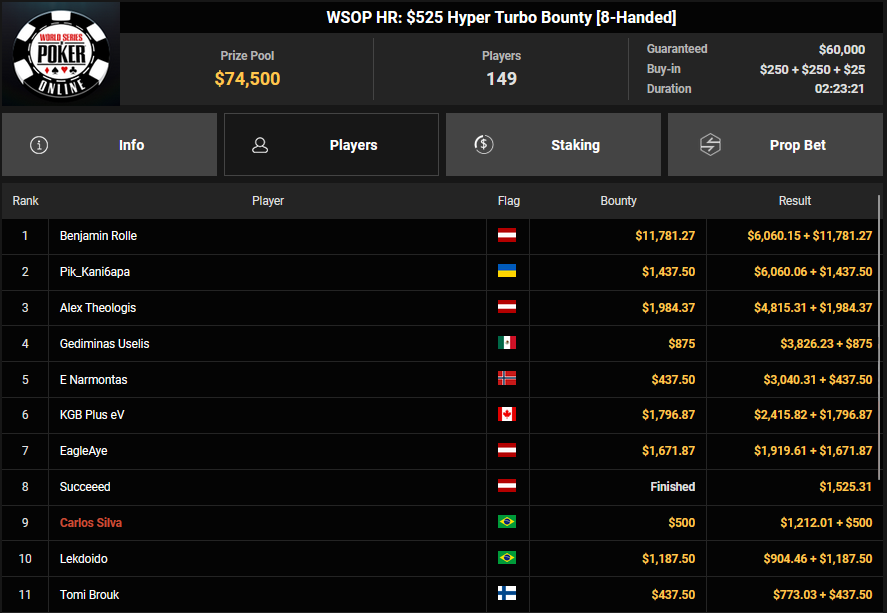The image size is (887, 613).
Task: Click the Result column header
Action: pos(795,201)
